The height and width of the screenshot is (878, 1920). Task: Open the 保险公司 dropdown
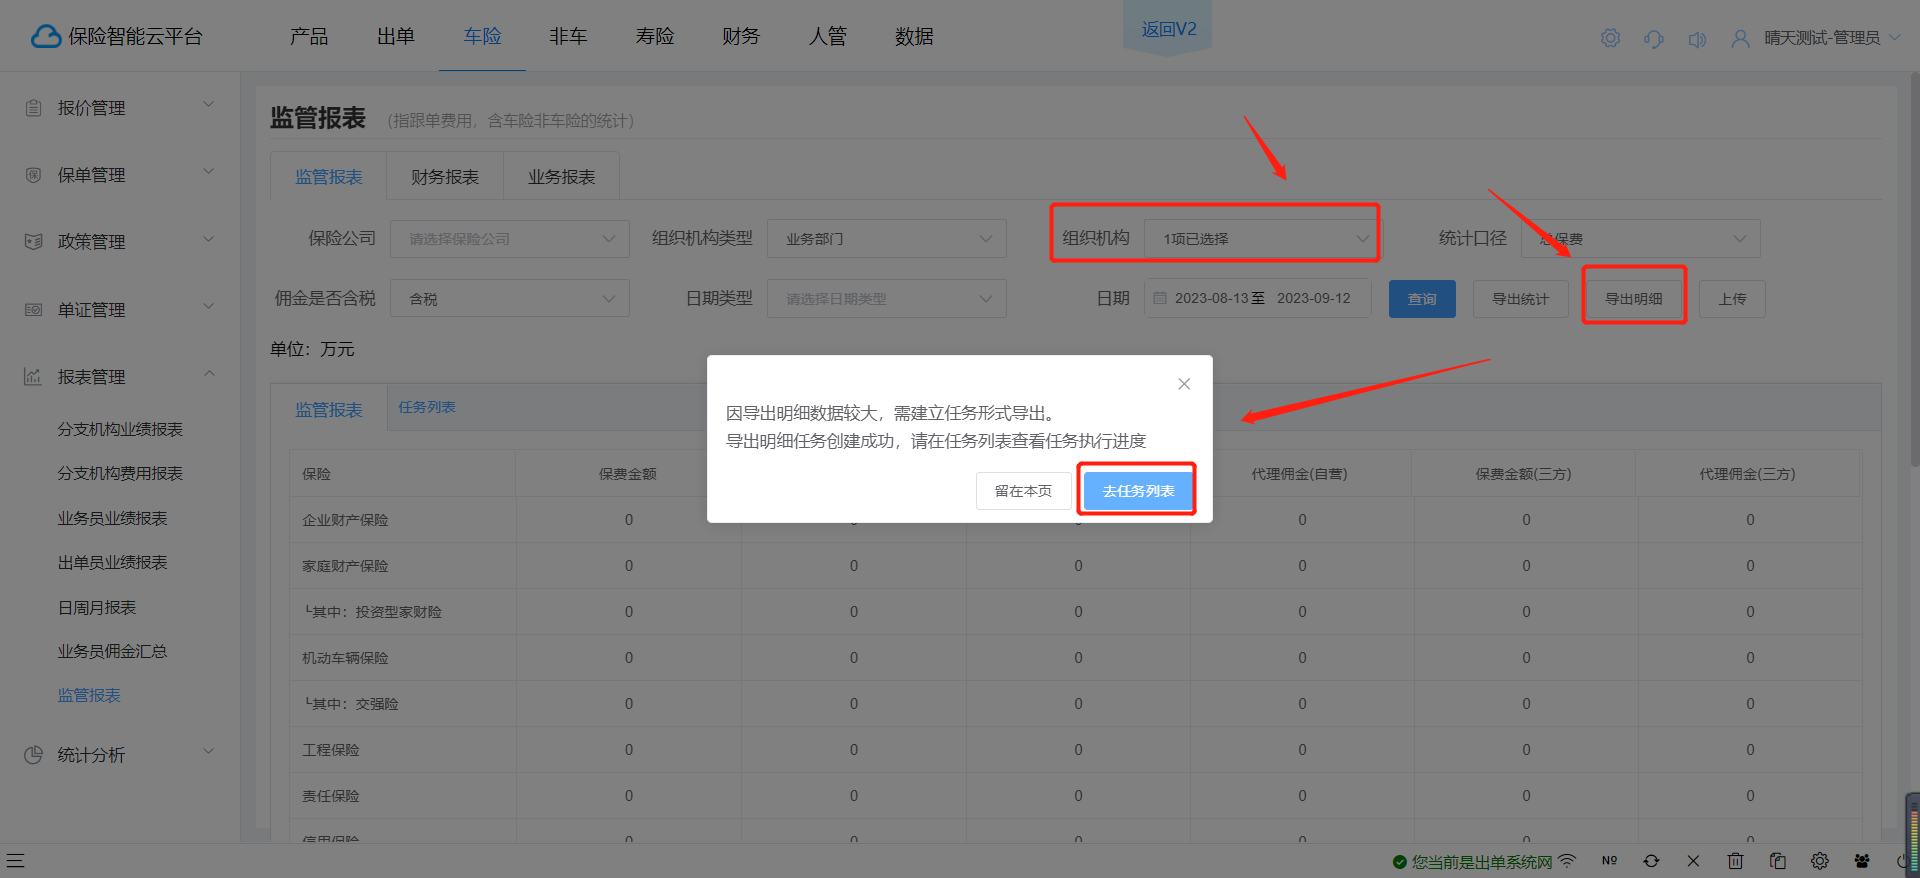coord(510,239)
